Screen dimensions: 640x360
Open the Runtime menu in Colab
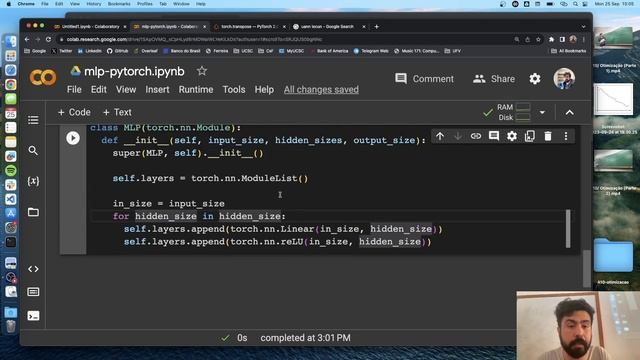[196, 89]
